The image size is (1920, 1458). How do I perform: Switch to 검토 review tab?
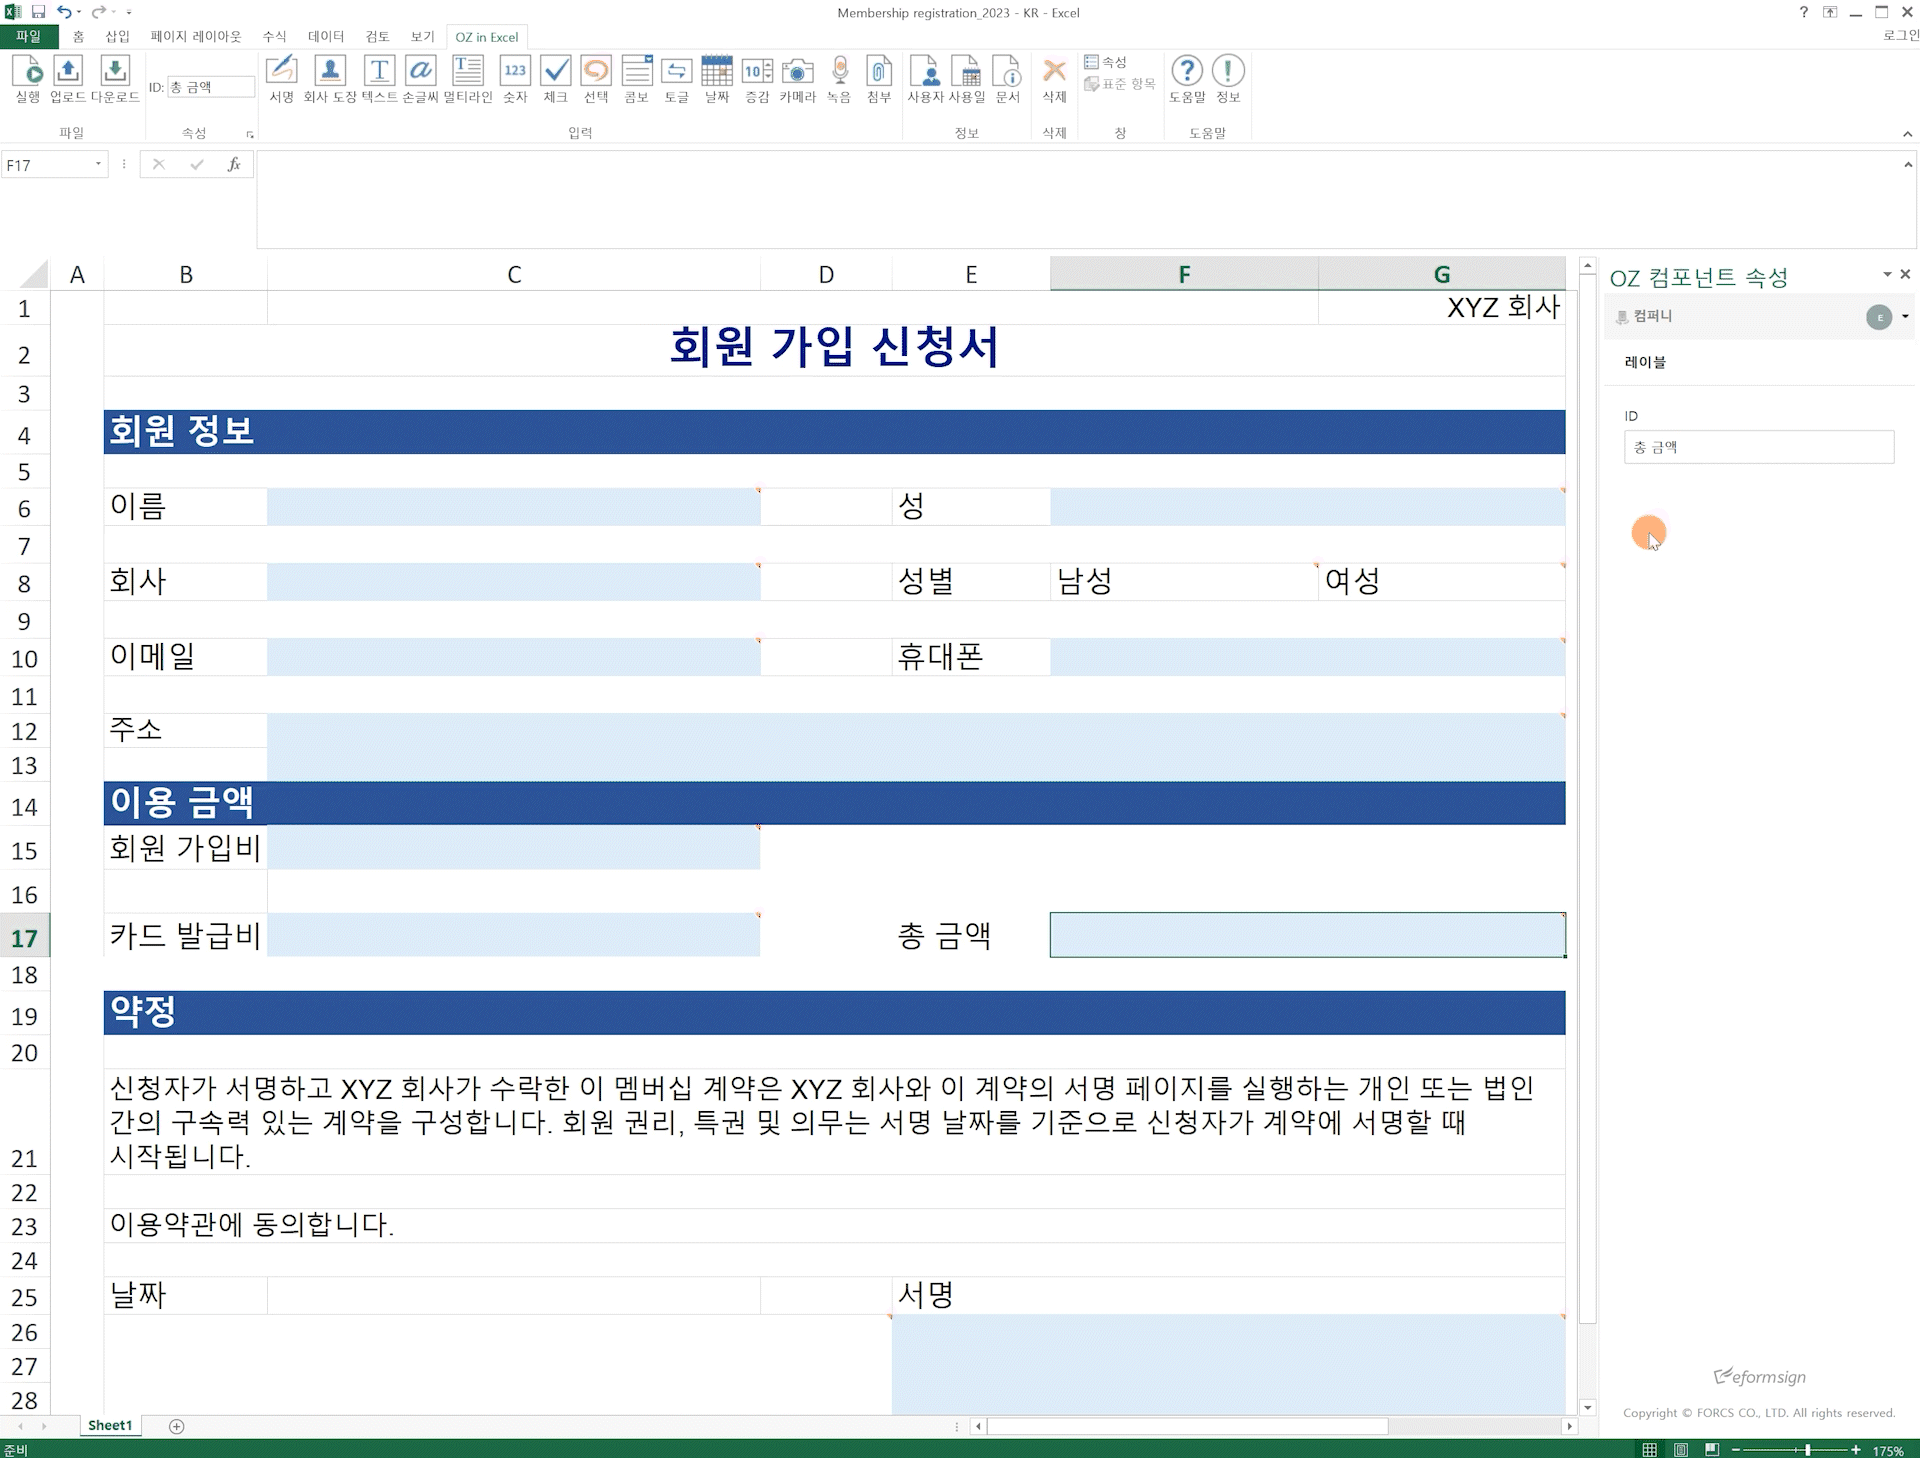tap(377, 36)
